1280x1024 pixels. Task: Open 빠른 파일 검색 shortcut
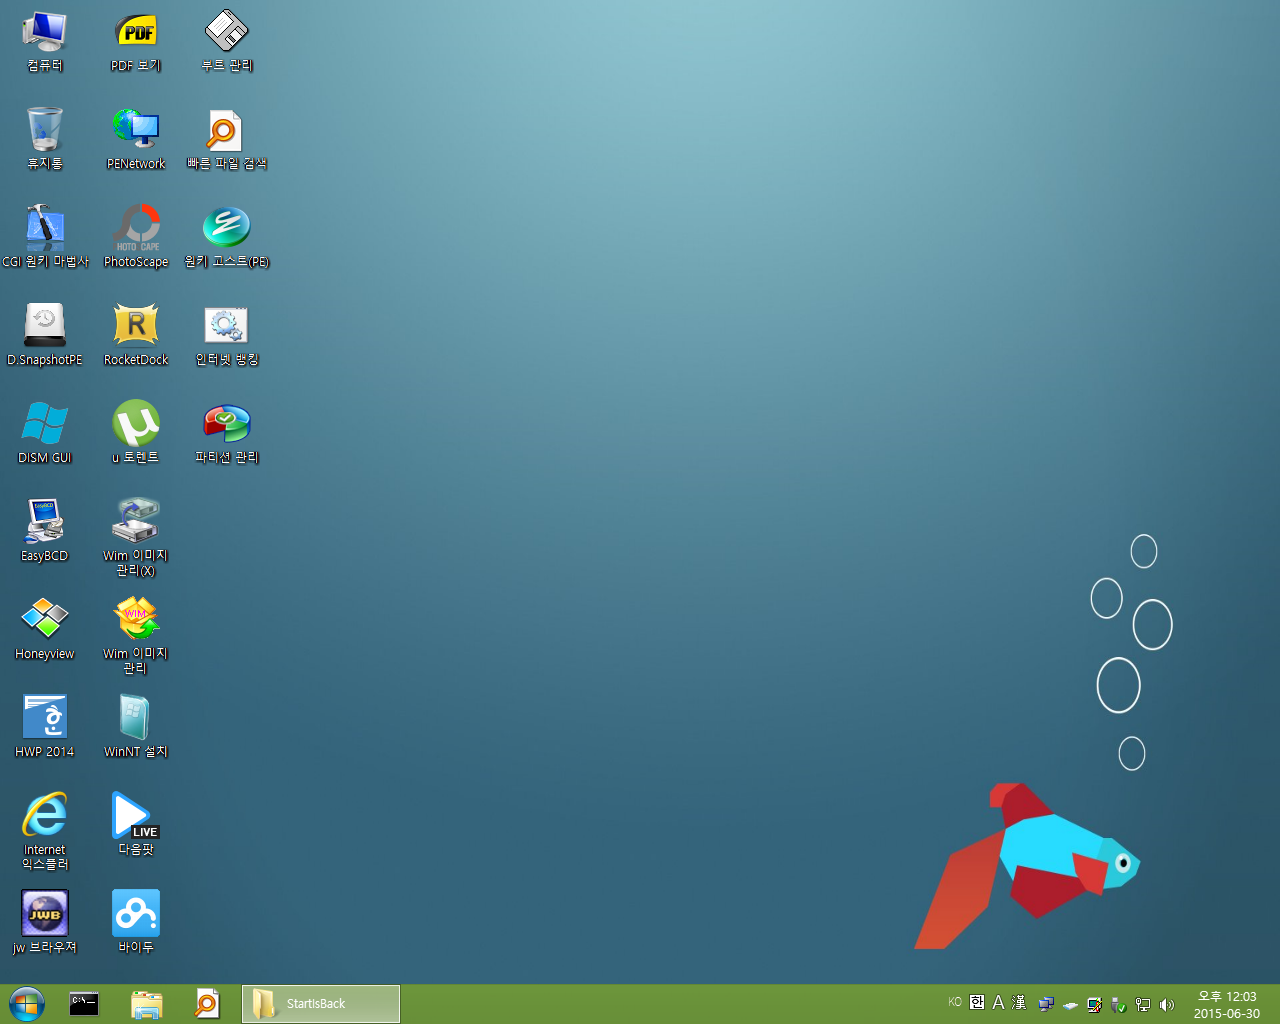coord(227,139)
